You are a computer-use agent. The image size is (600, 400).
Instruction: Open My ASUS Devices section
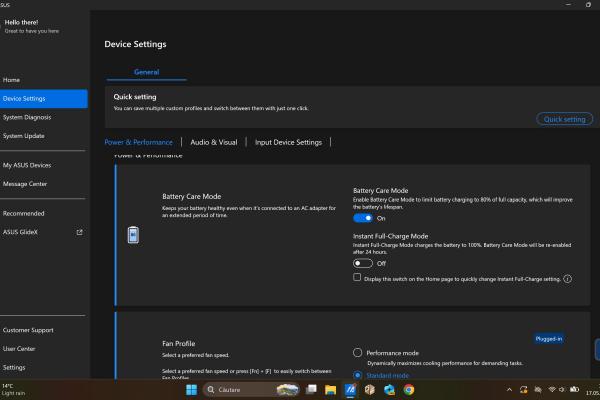tap(27, 165)
